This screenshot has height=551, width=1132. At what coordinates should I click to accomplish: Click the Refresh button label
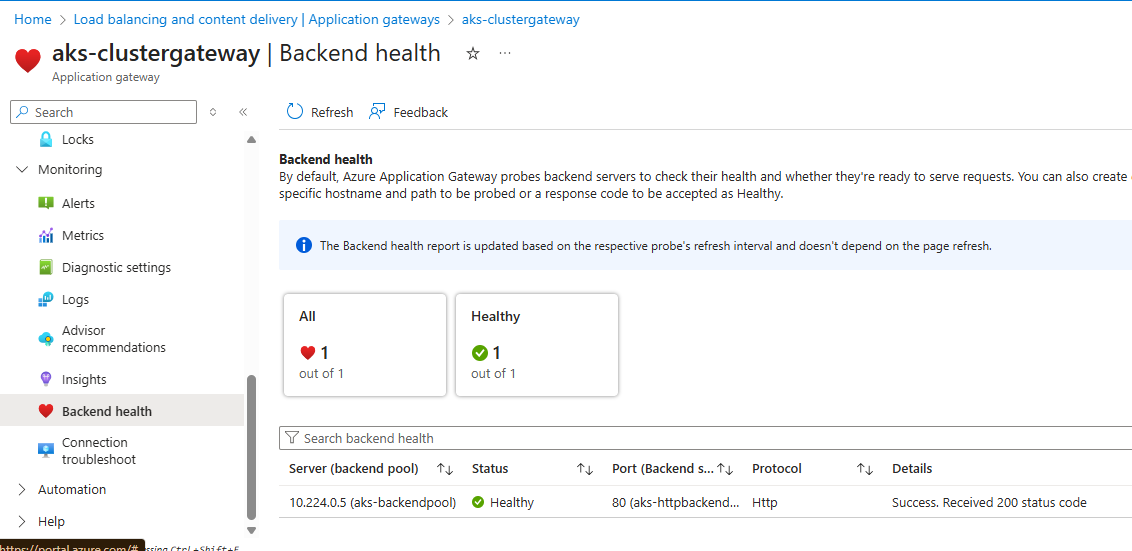click(332, 112)
